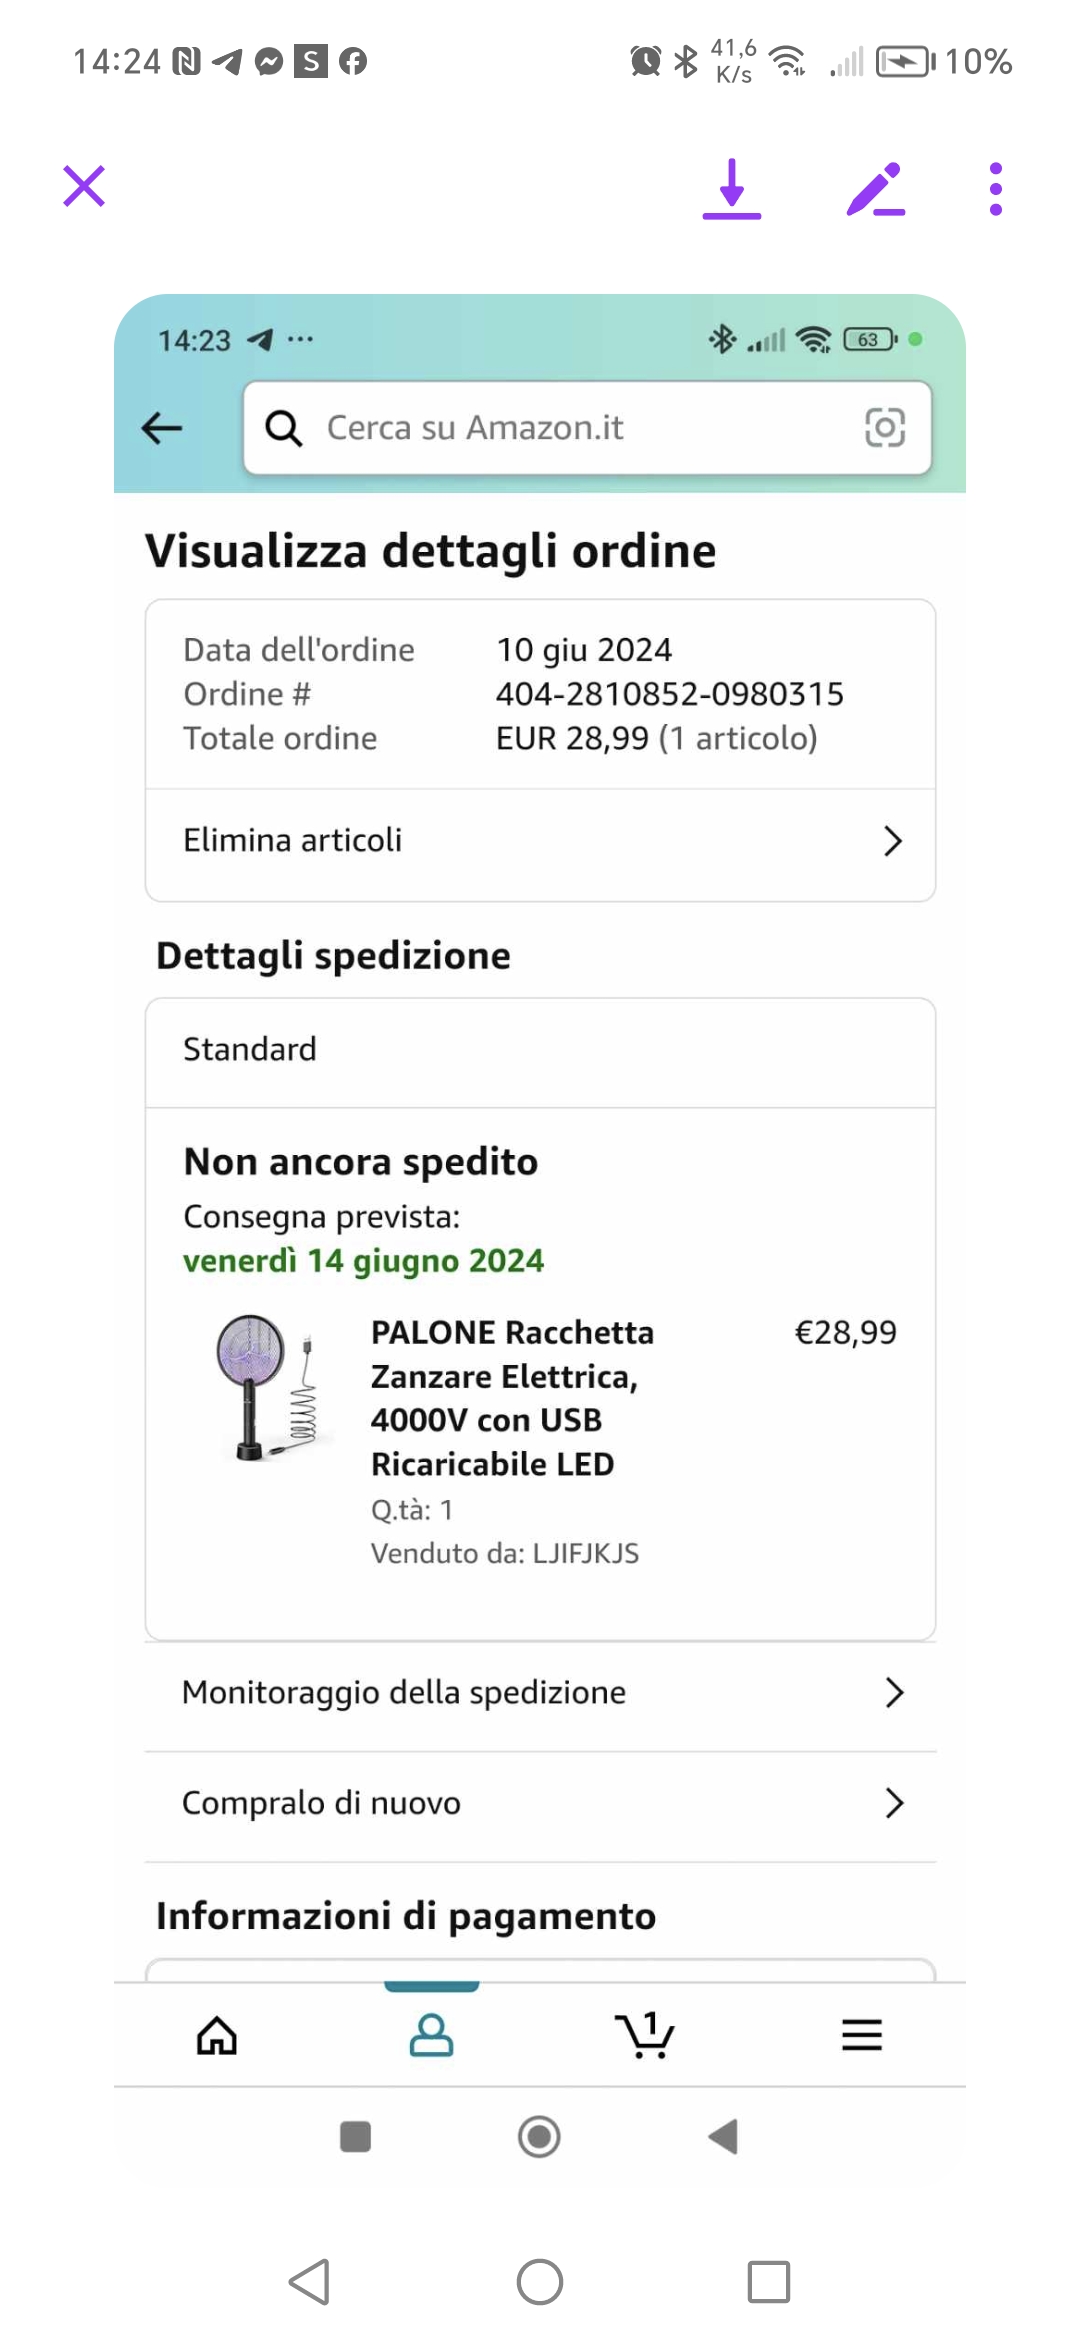Tap the camera scan icon in search

[884, 428]
